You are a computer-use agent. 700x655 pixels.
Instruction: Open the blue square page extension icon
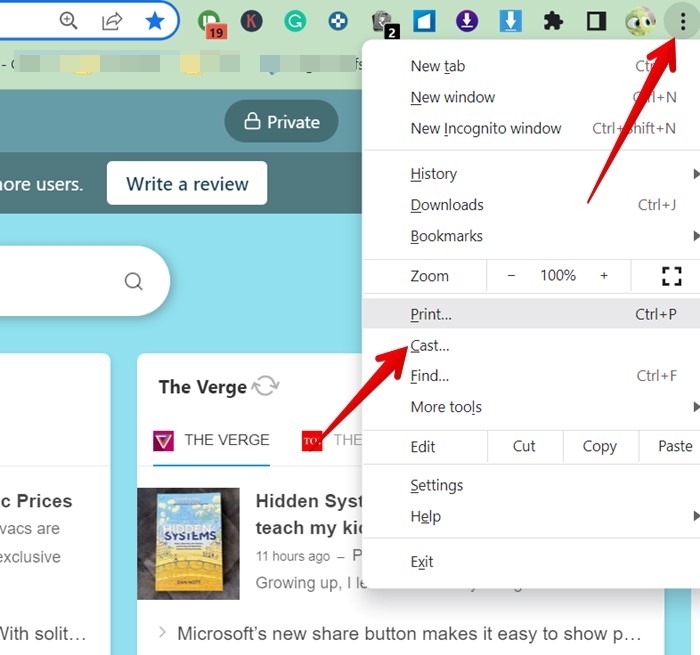[424, 21]
